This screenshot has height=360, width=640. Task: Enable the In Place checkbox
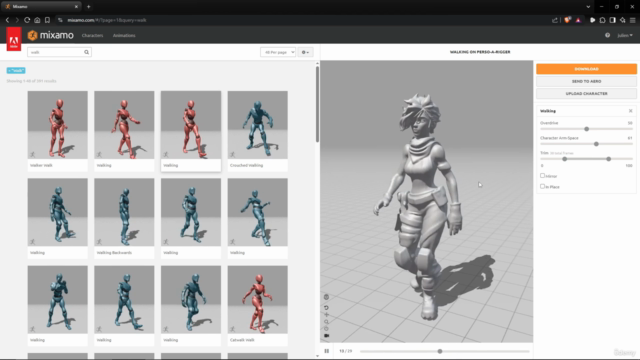click(542, 186)
